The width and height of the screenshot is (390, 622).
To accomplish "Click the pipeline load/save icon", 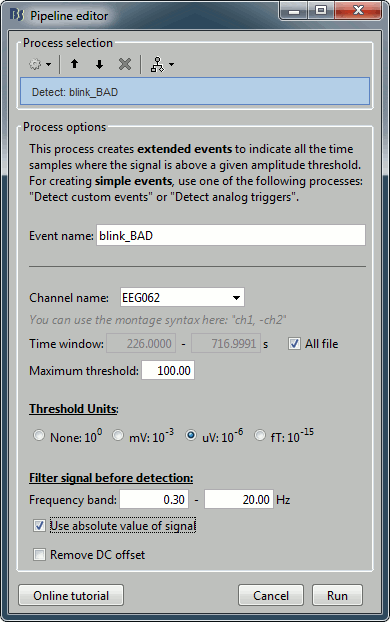I will click(x=158, y=64).
